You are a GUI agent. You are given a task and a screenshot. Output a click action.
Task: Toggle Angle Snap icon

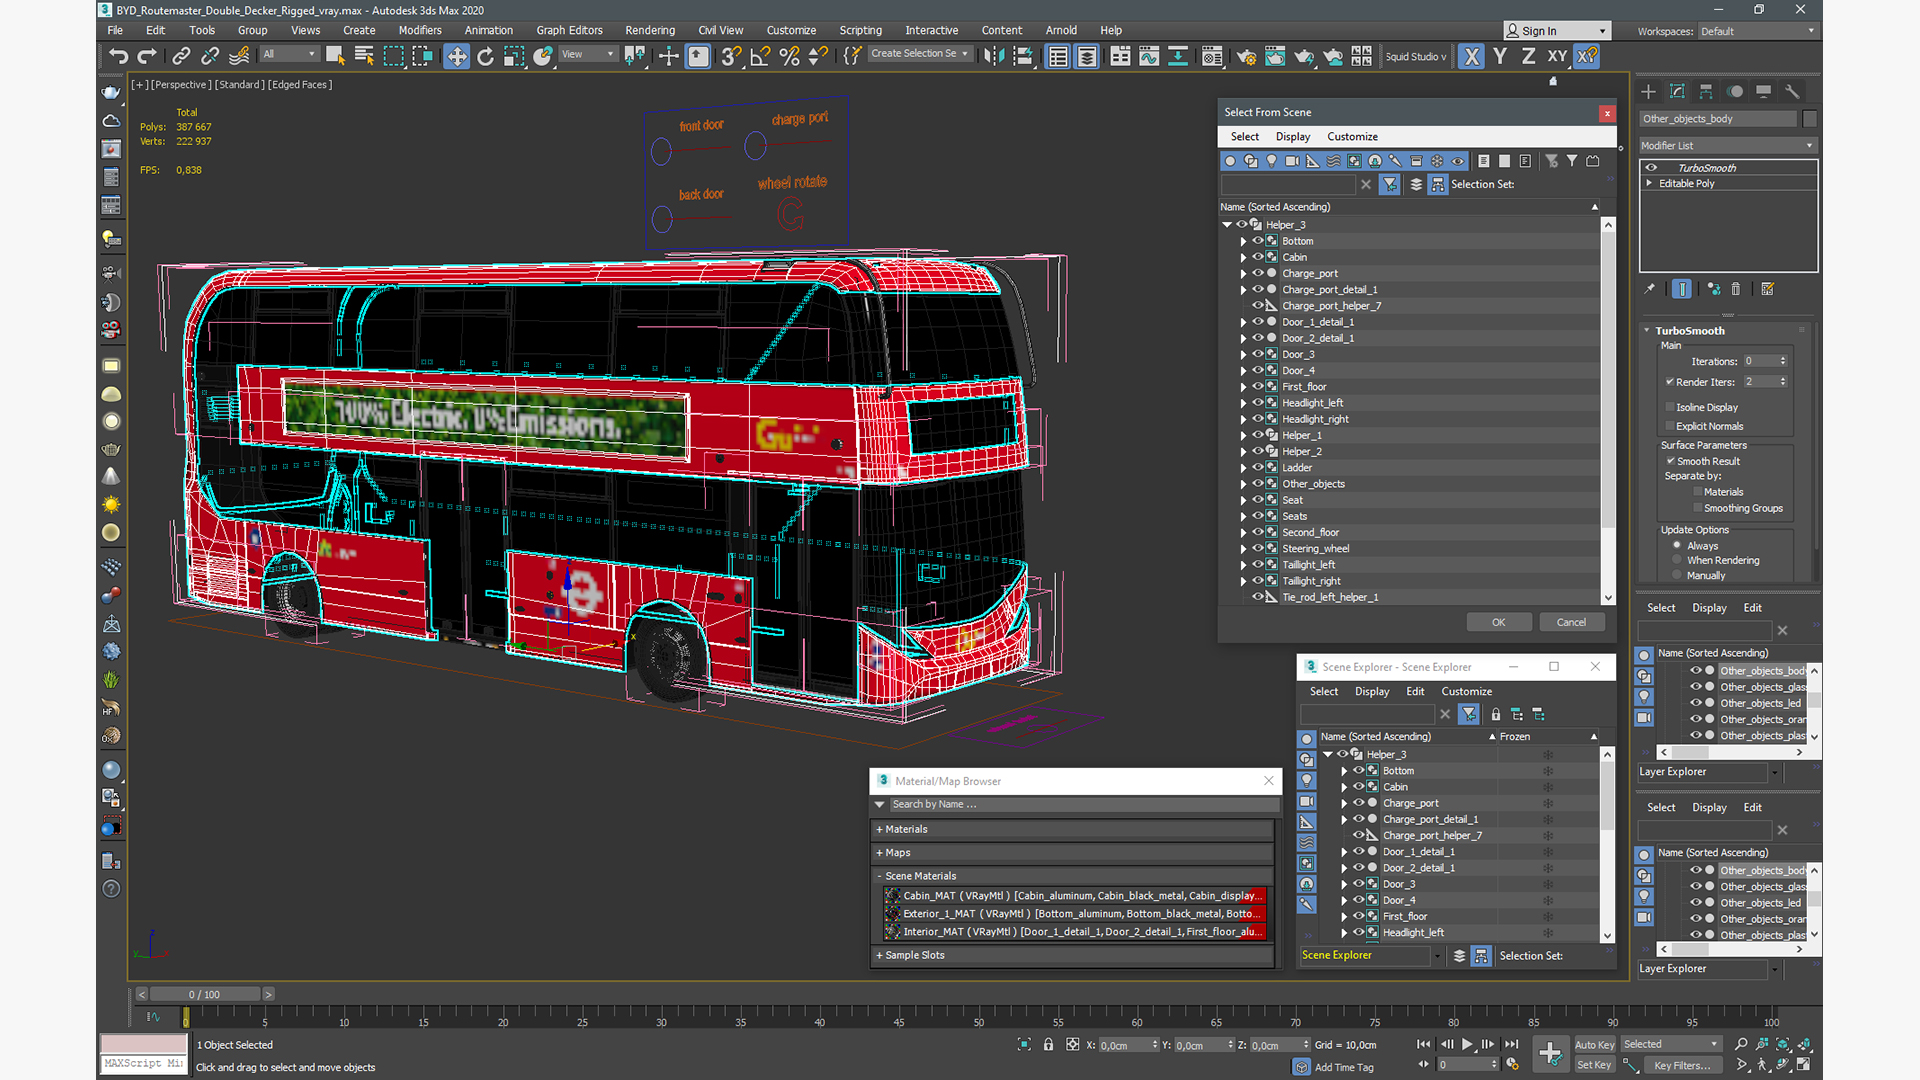click(x=760, y=57)
